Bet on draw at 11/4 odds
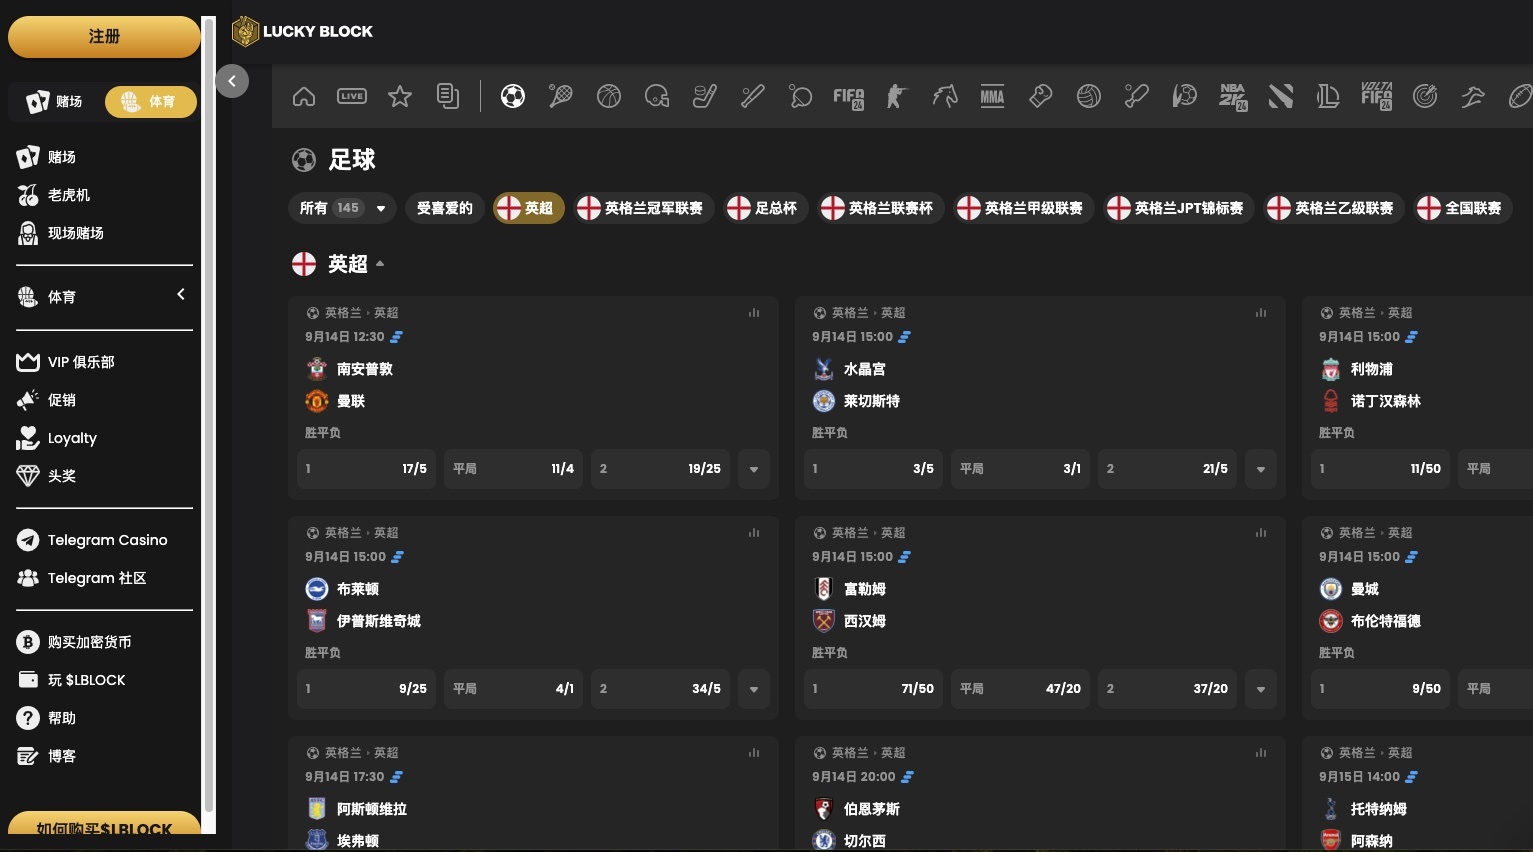The image size is (1533, 852). (513, 469)
